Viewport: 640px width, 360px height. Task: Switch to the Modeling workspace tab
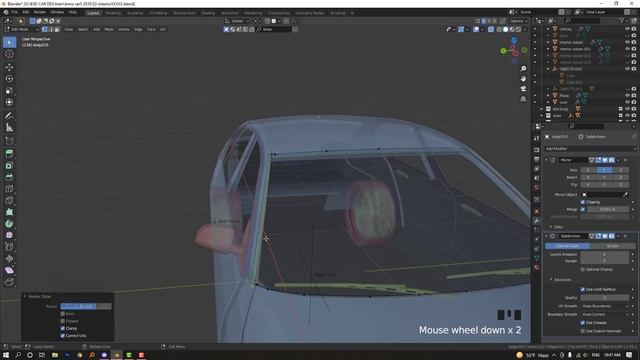(113, 13)
